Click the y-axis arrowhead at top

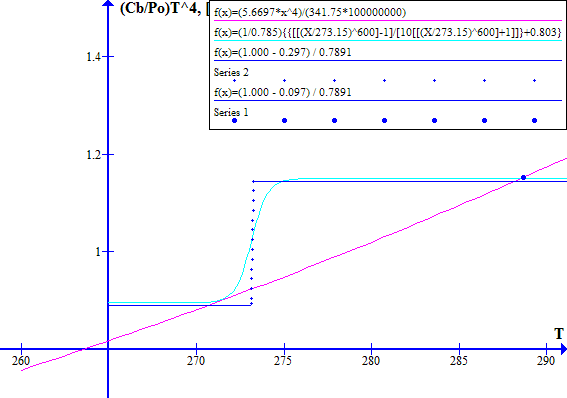point(108,3)
